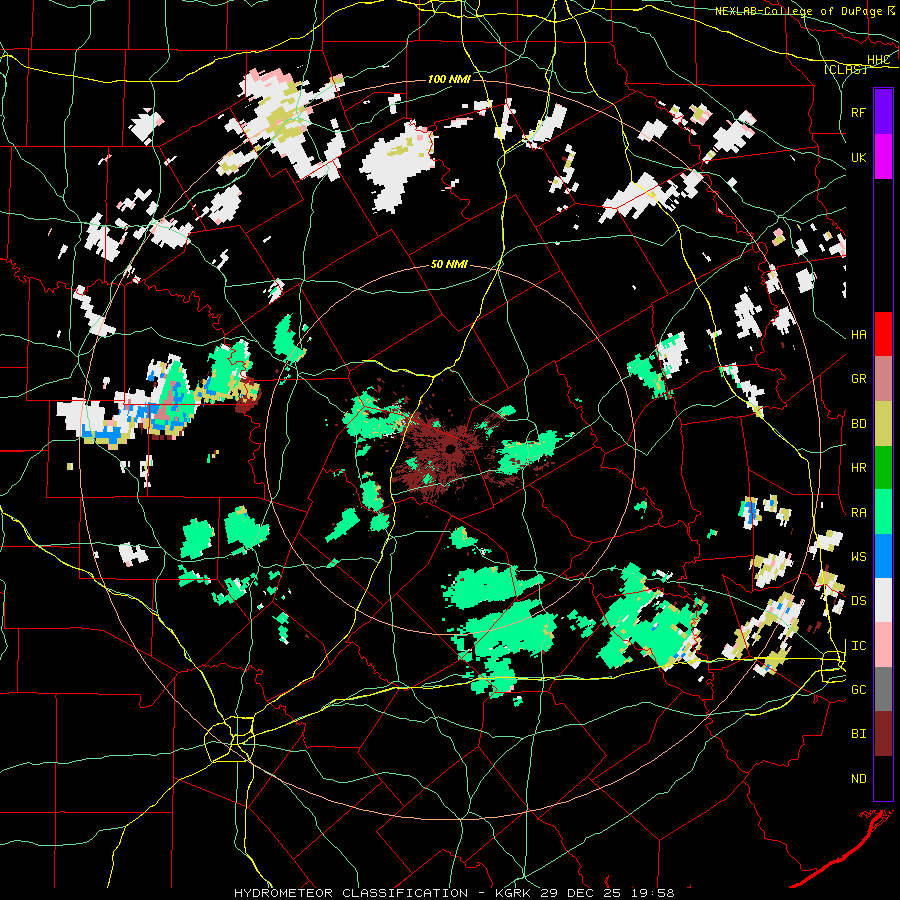Click the [CLAS] units label

point(845,69)
